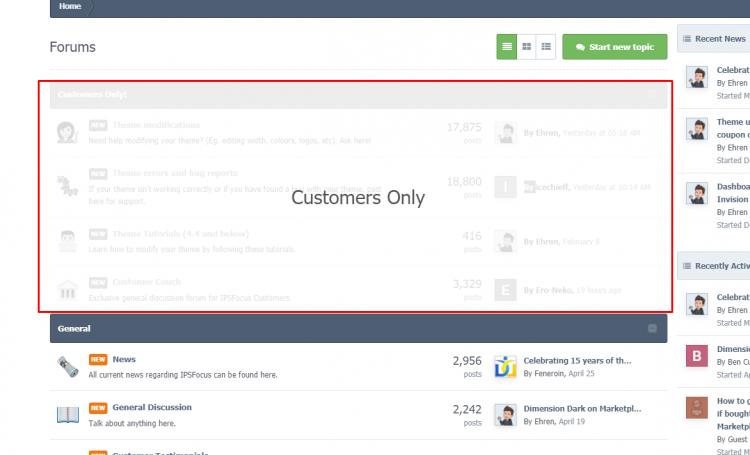This screenshot has width=750, height=455.
Task: Click the NEW badge beside General Discussion
Action: [x=98, y=407]
